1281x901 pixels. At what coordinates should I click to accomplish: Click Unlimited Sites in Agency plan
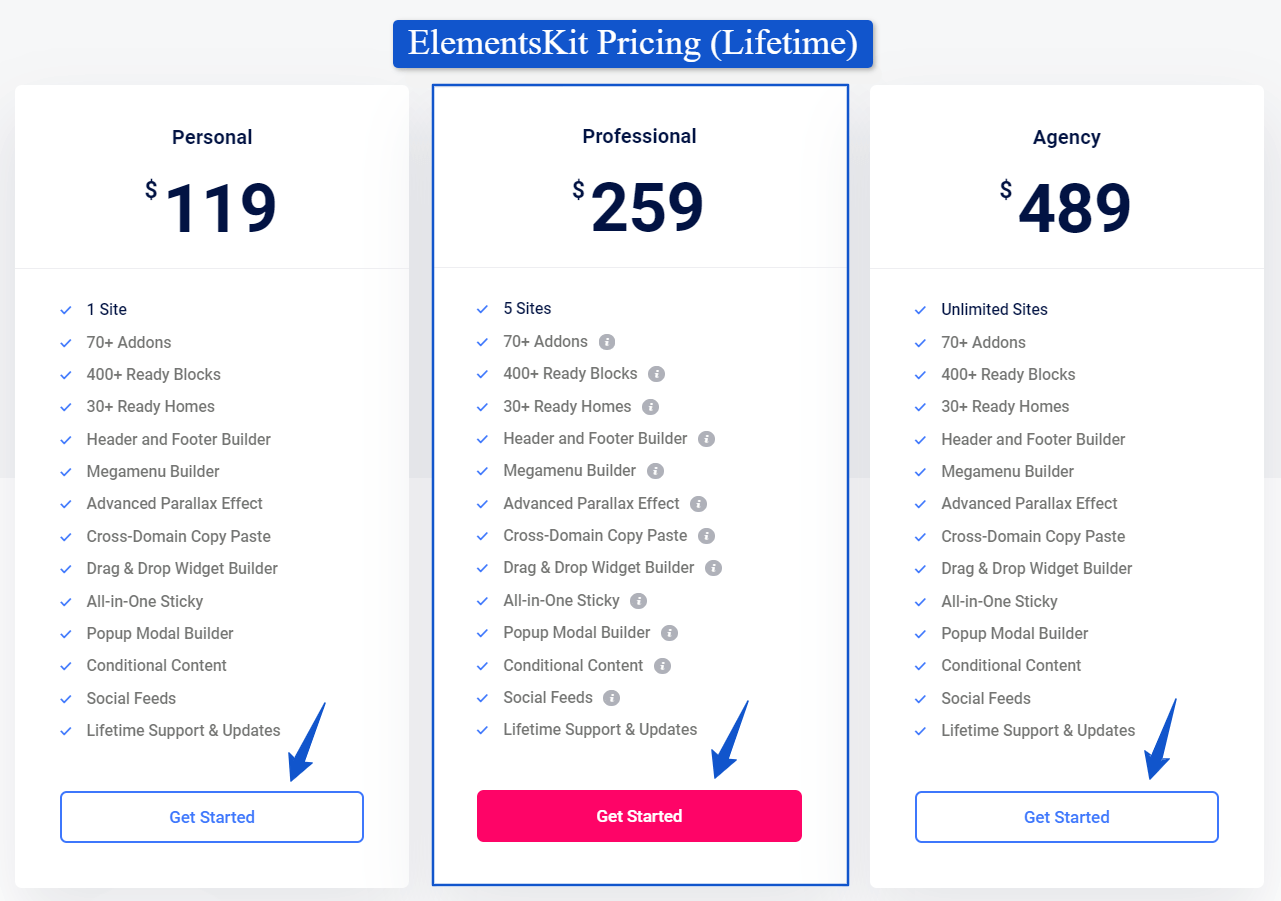pos(994,310)
